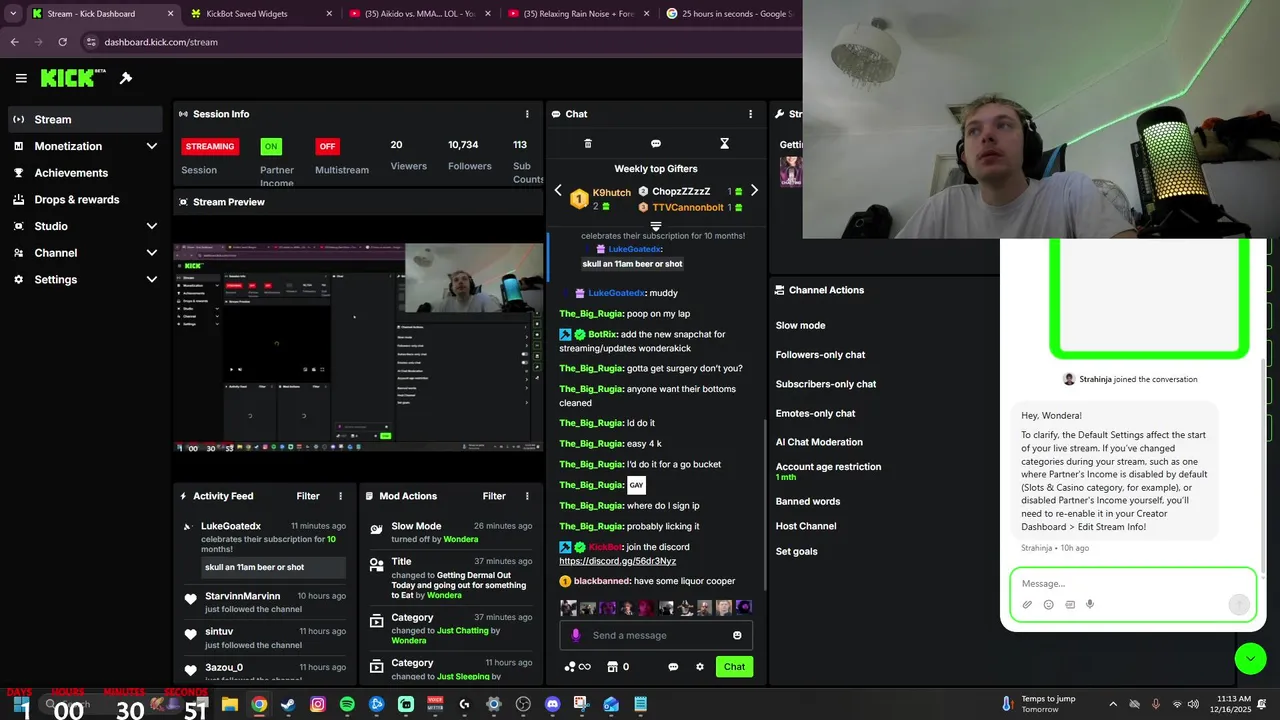
Task: Open Instagram from the taskbar
Action: (318, 704)
